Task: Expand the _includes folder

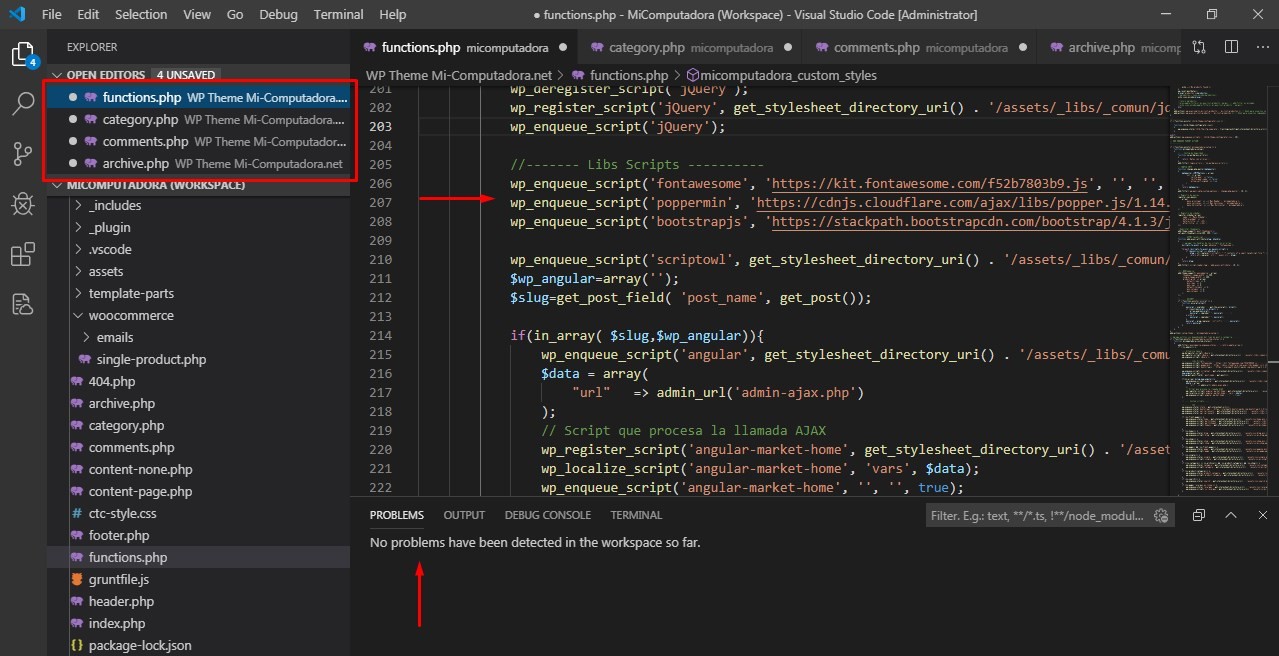Action: 80,205
